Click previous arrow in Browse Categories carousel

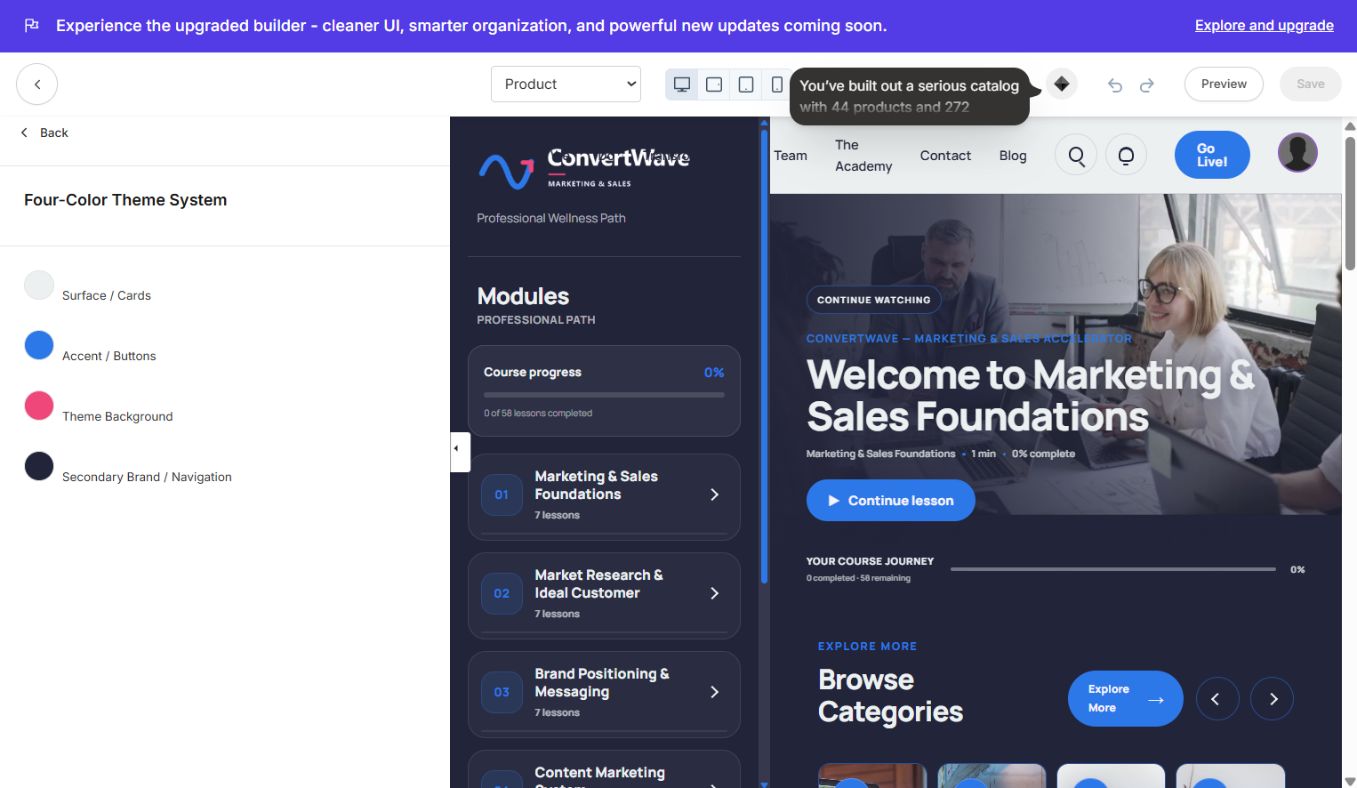click(1218, 699)
